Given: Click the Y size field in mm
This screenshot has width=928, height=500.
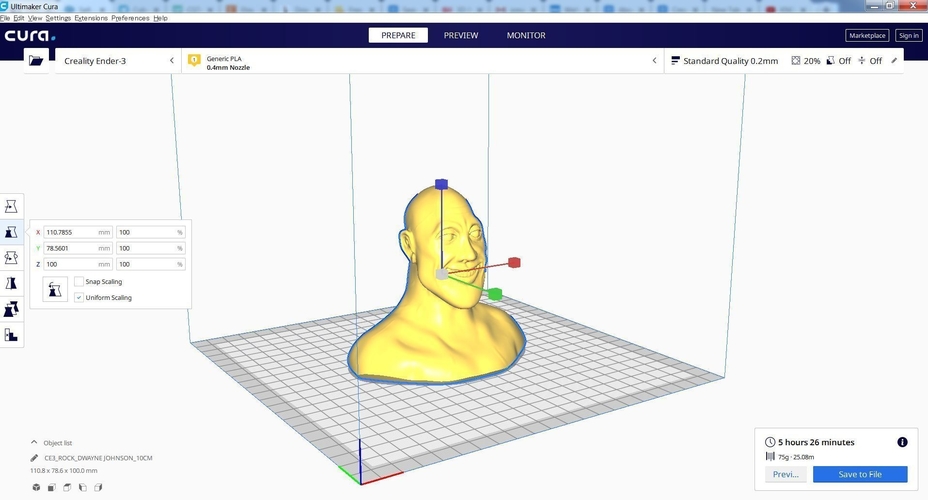Looking at the screenshot, I should [78, 249].
